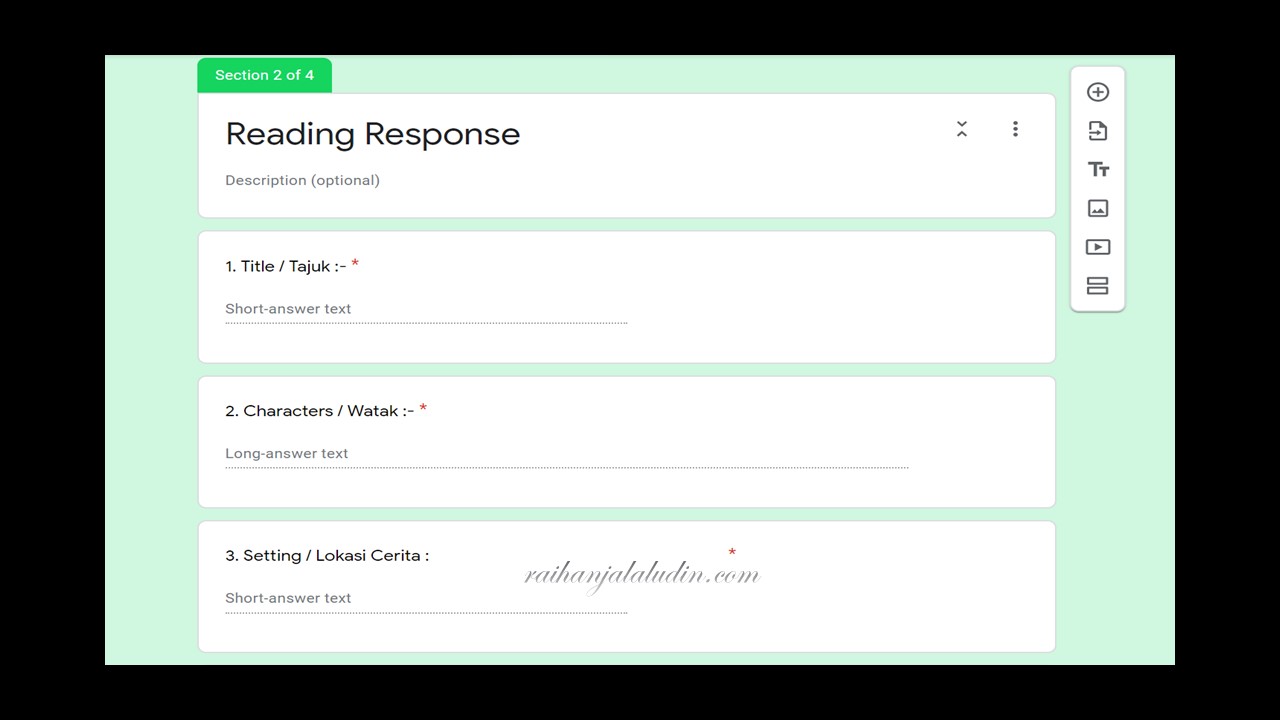Open the section's three-dot options menu

tap(1015, 129)
